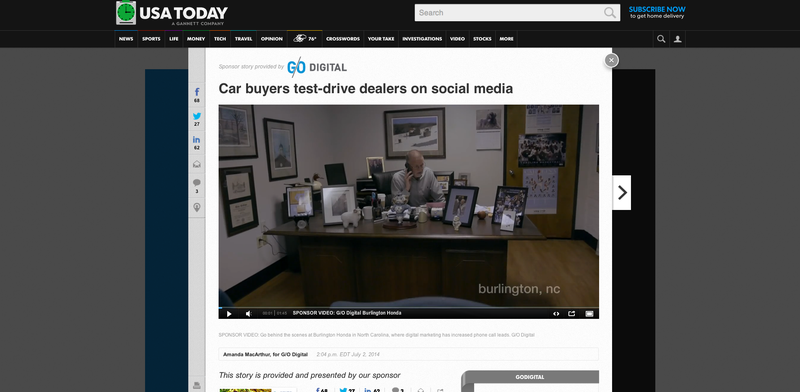Expand the MORE menu
The image size is (800, 392).
(507, 39)
